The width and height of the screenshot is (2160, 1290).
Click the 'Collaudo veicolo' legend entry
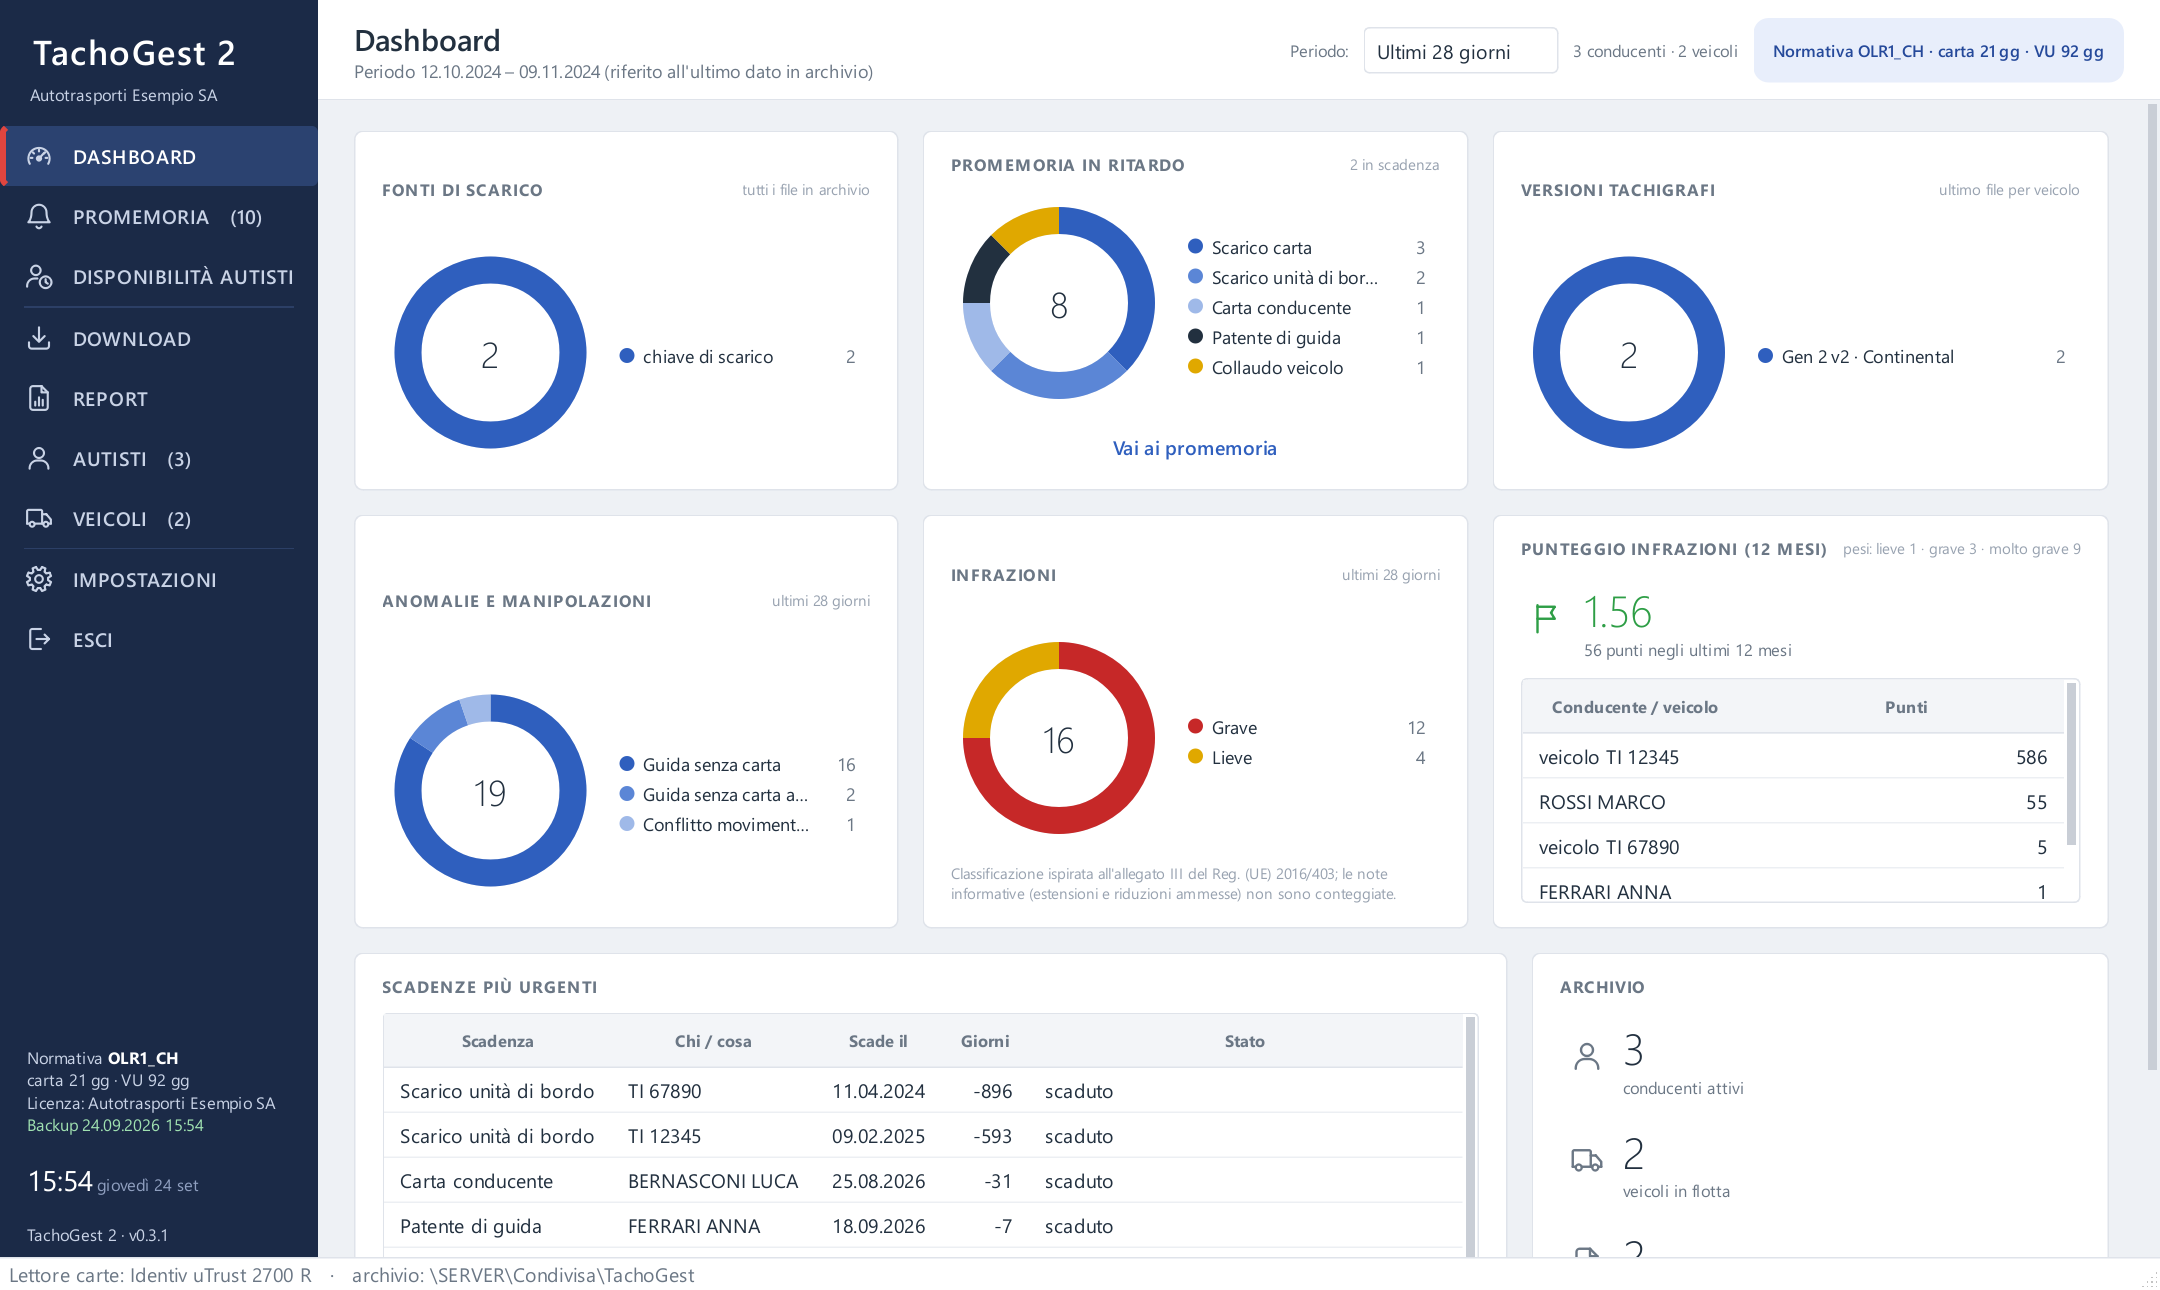1306,368
